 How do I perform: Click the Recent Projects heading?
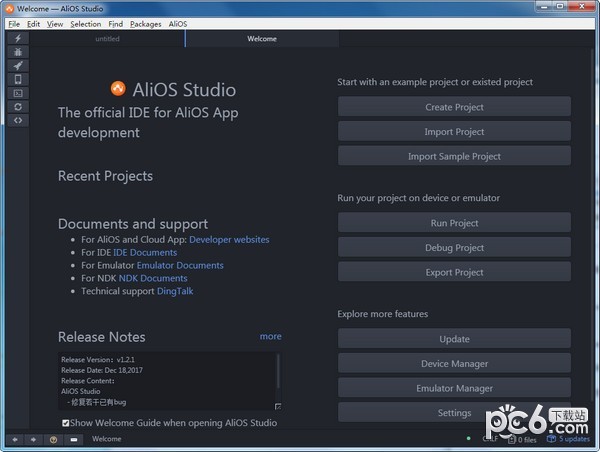[x=105, y=176]
